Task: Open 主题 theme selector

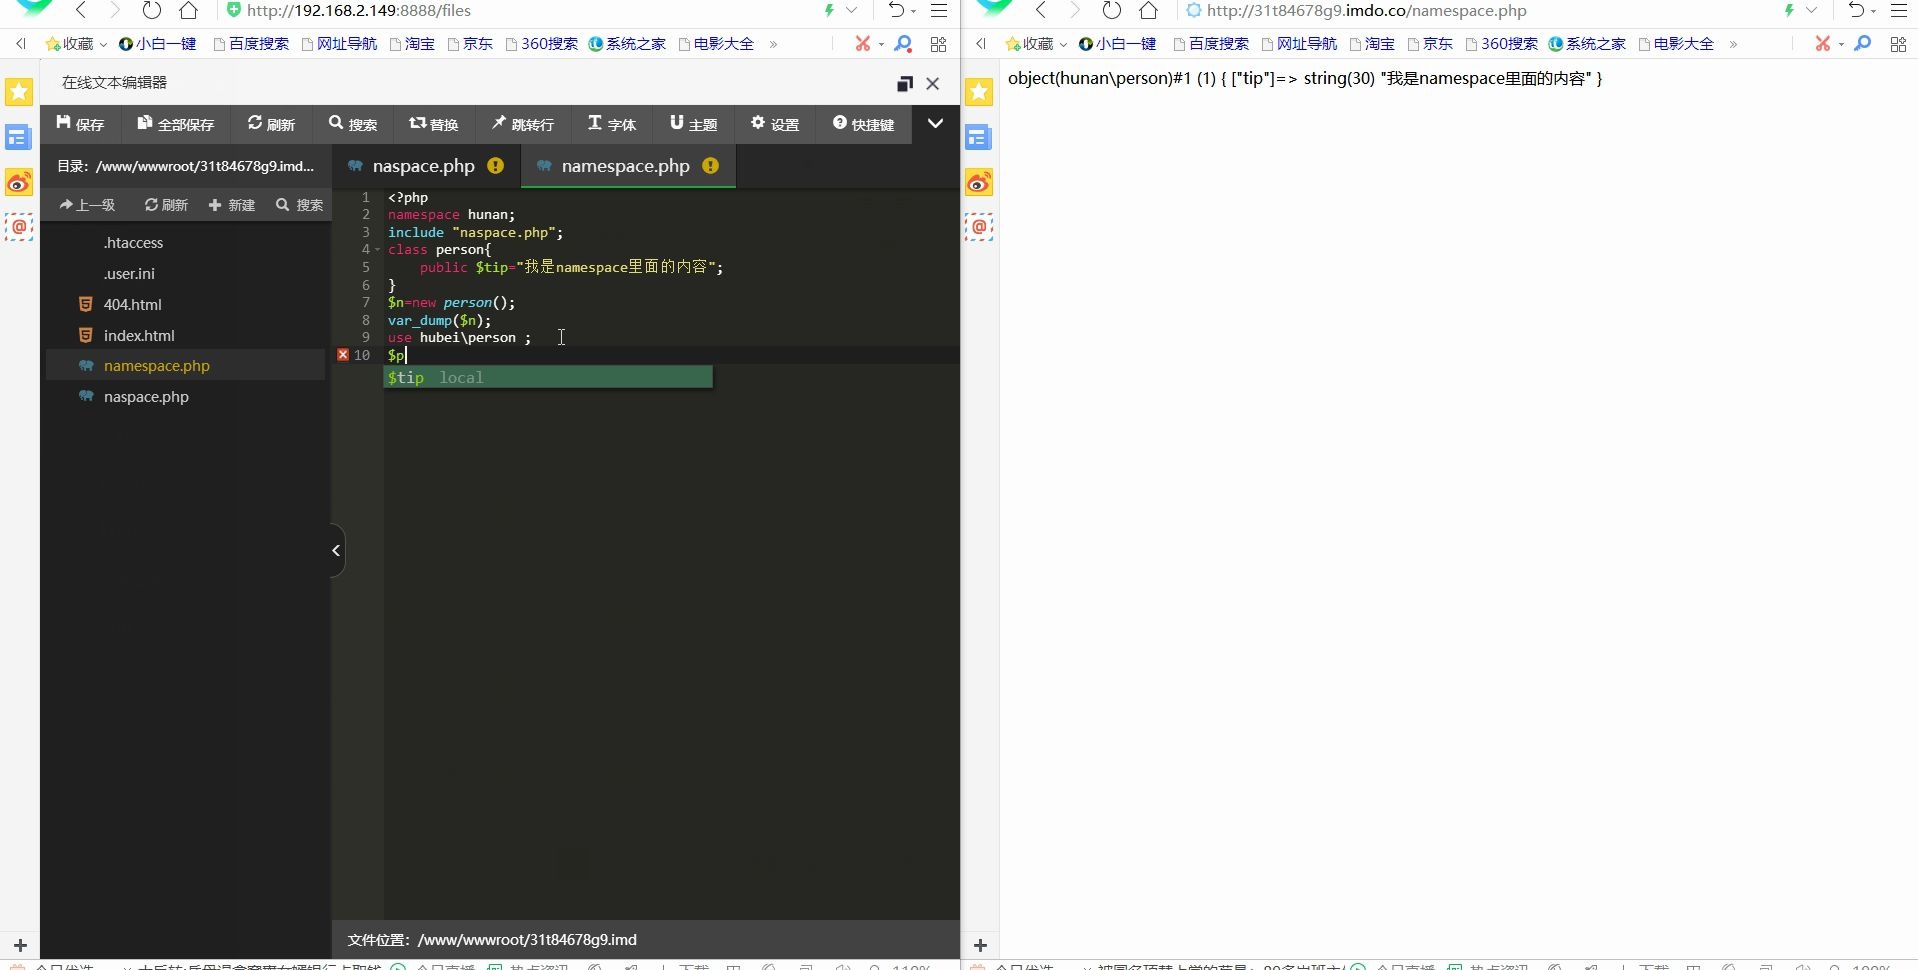Action: click(693, 124)
